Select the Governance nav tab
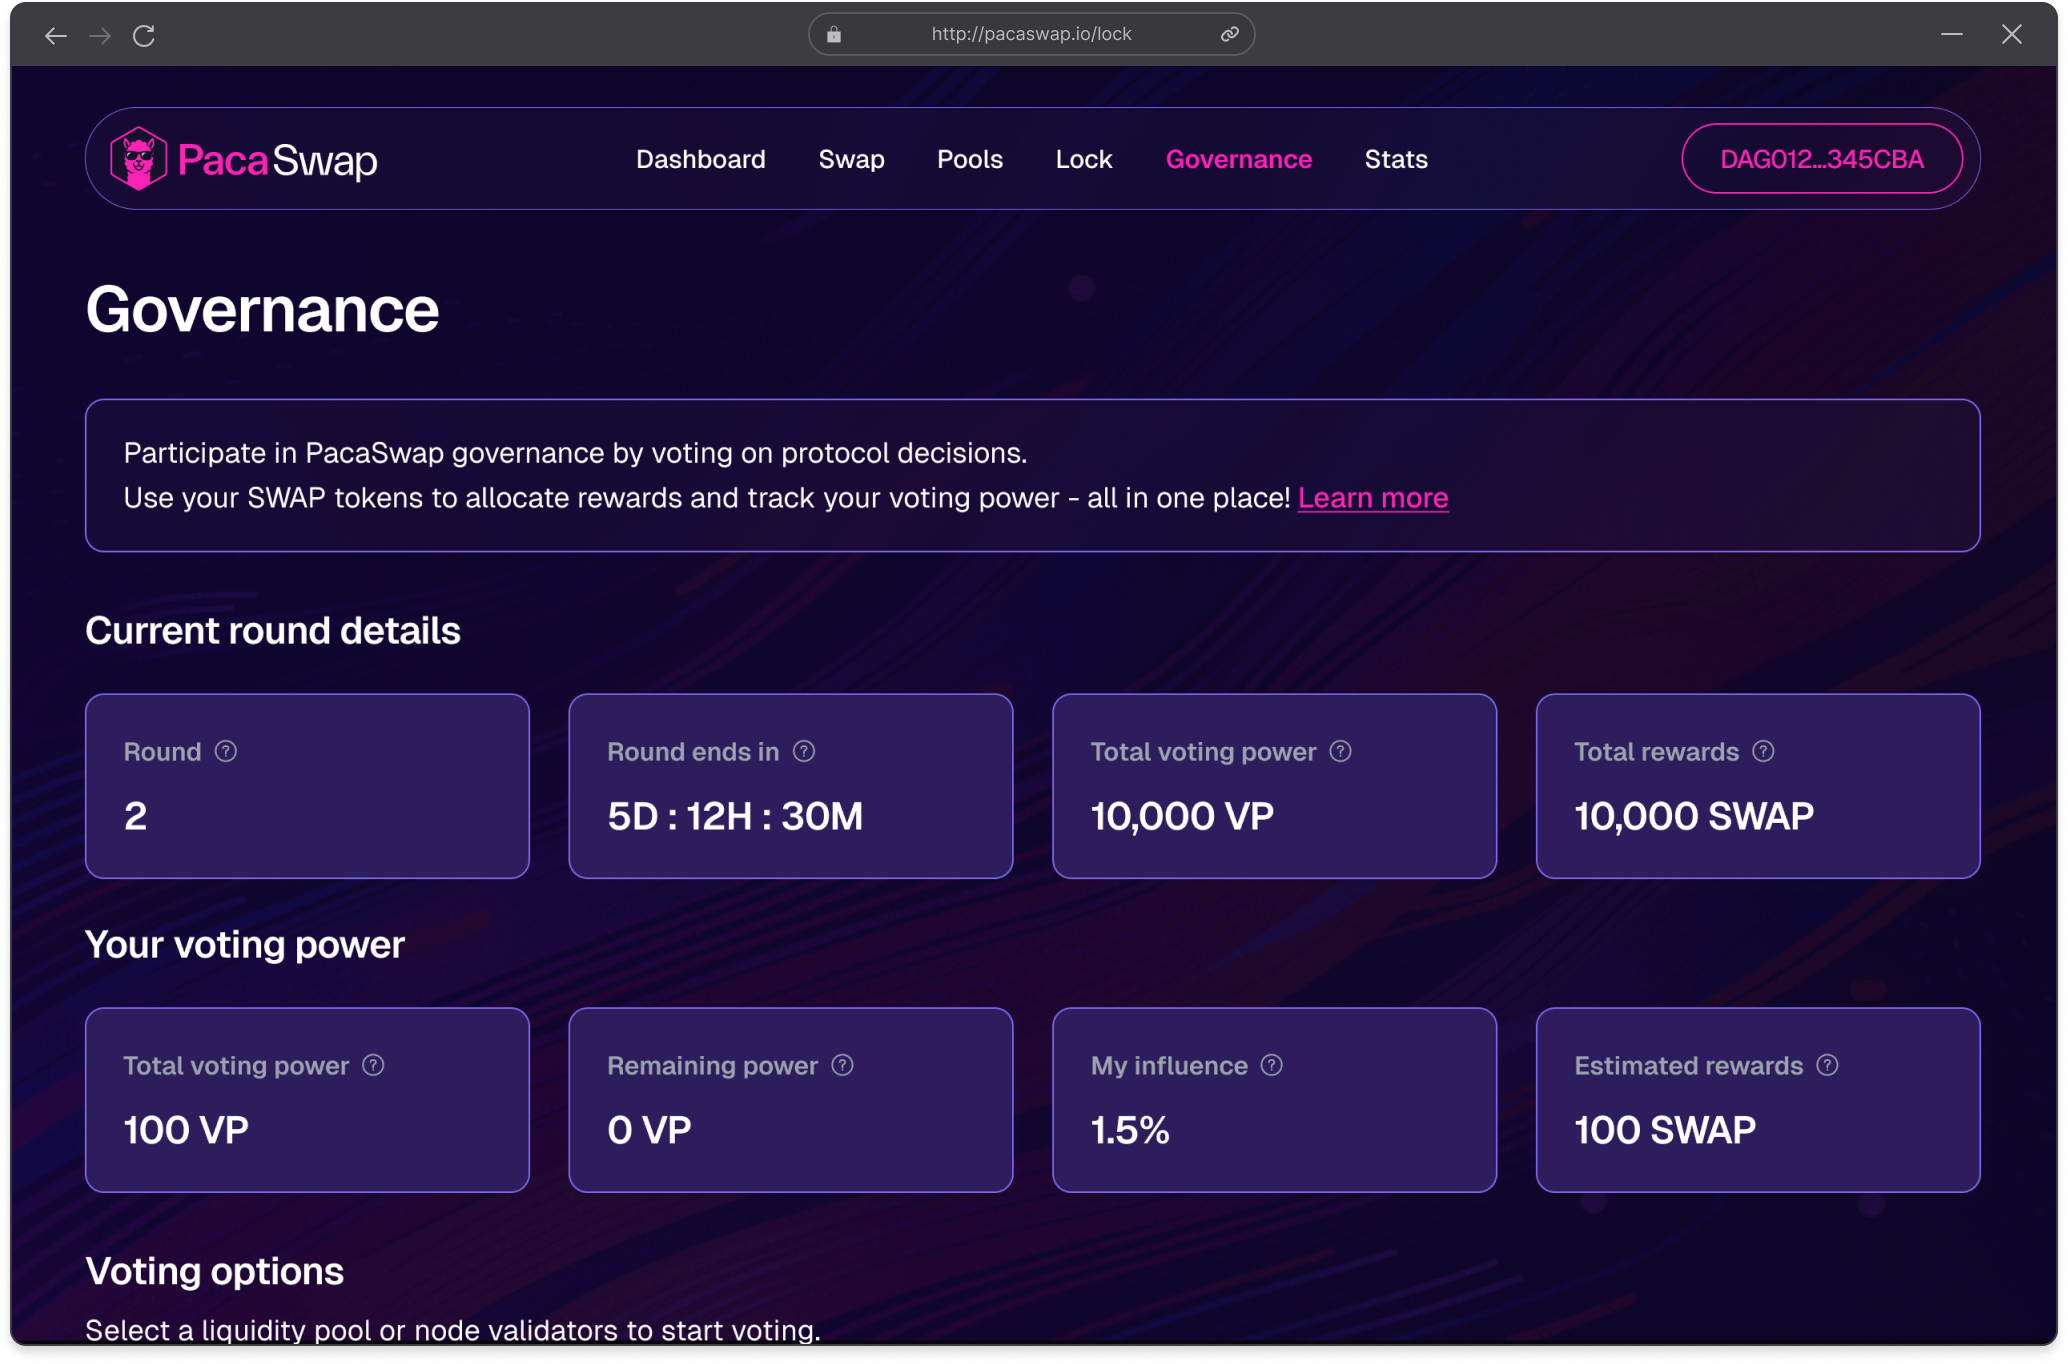The height and width of the screenshot is (1364, 2068). coord(1238,159)
